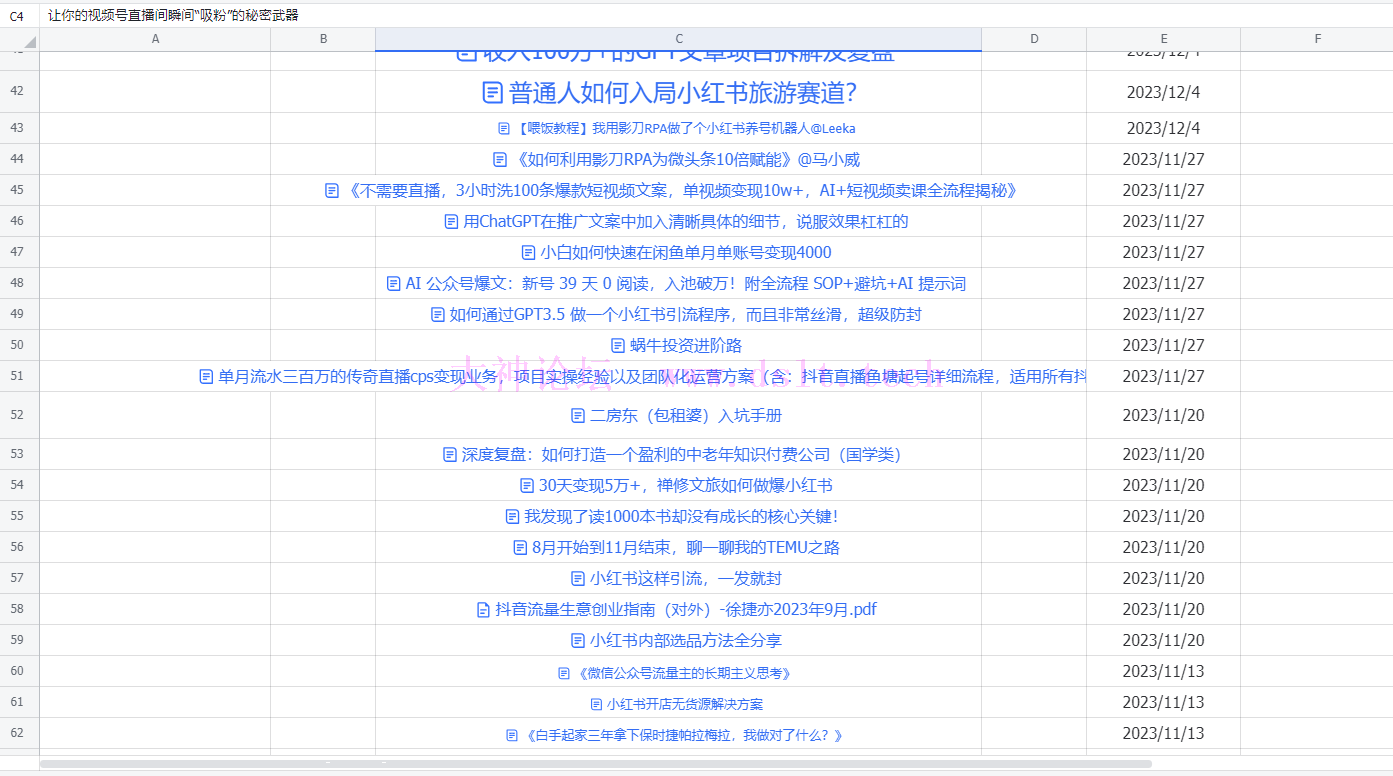Viewport: 1393px width, 776px height.
Task: Select row 52 header
Action: tap(18, 415)
